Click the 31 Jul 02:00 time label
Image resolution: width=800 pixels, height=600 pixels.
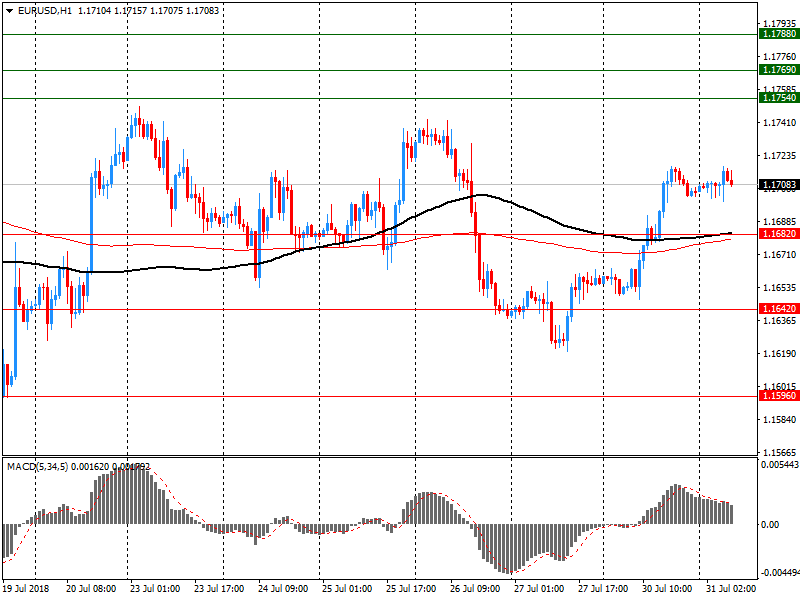[x=731, y=589]
